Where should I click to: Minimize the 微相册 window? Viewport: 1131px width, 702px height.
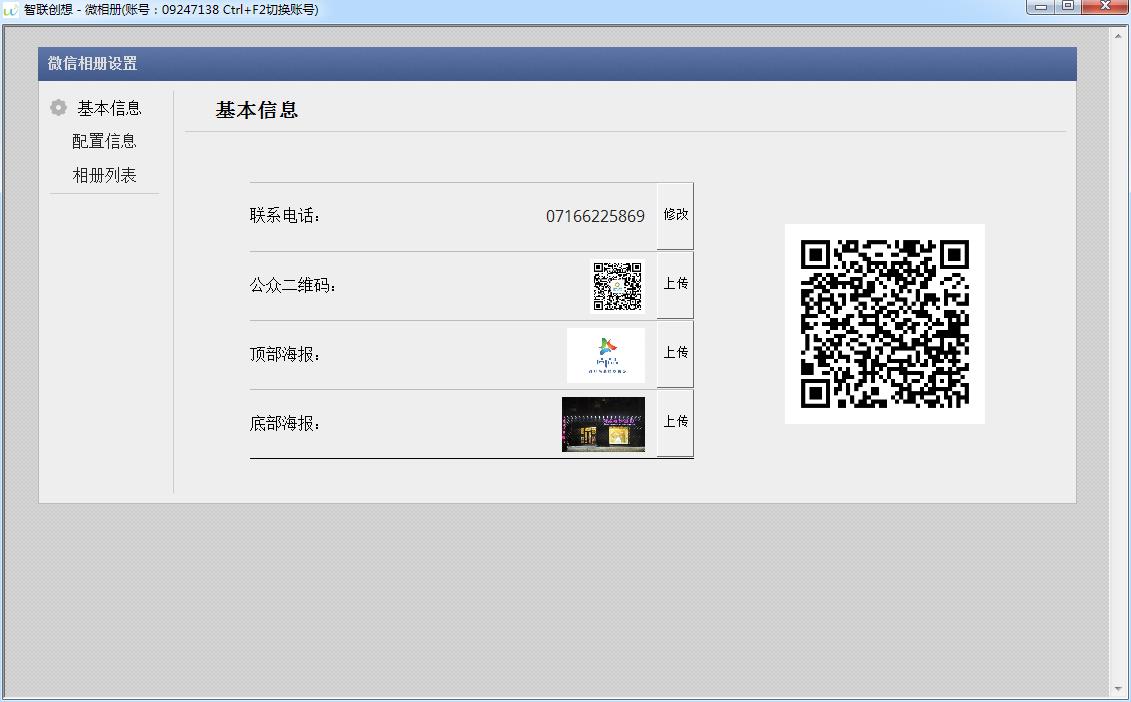1041,6
